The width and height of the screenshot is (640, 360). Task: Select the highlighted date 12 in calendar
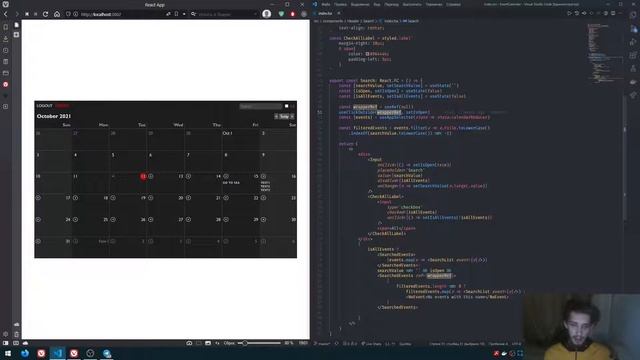[x=143, y=176]
